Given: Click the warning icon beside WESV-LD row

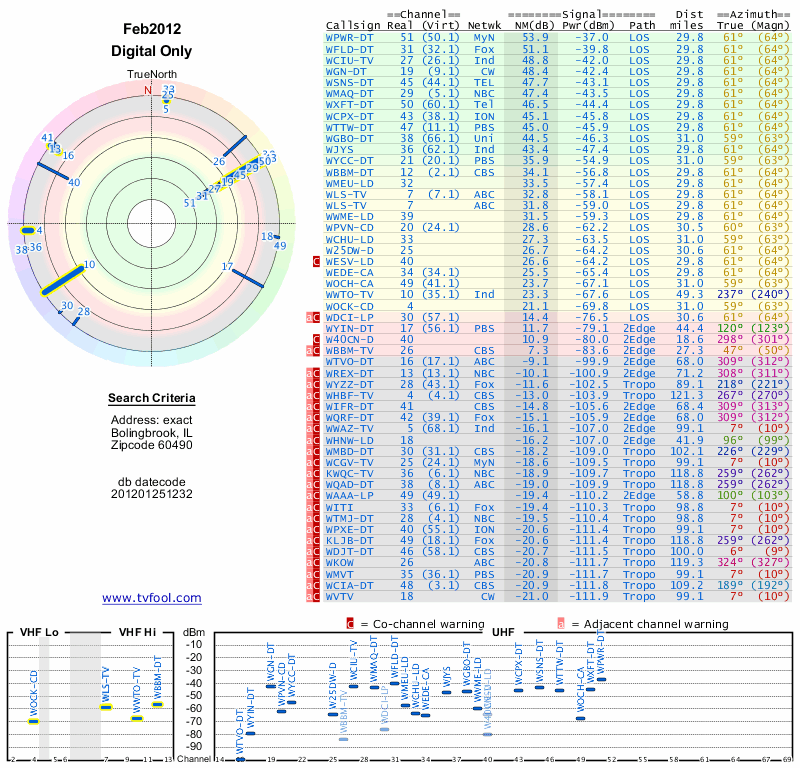Looking at the screenshot, I should (x=317, y=262).
